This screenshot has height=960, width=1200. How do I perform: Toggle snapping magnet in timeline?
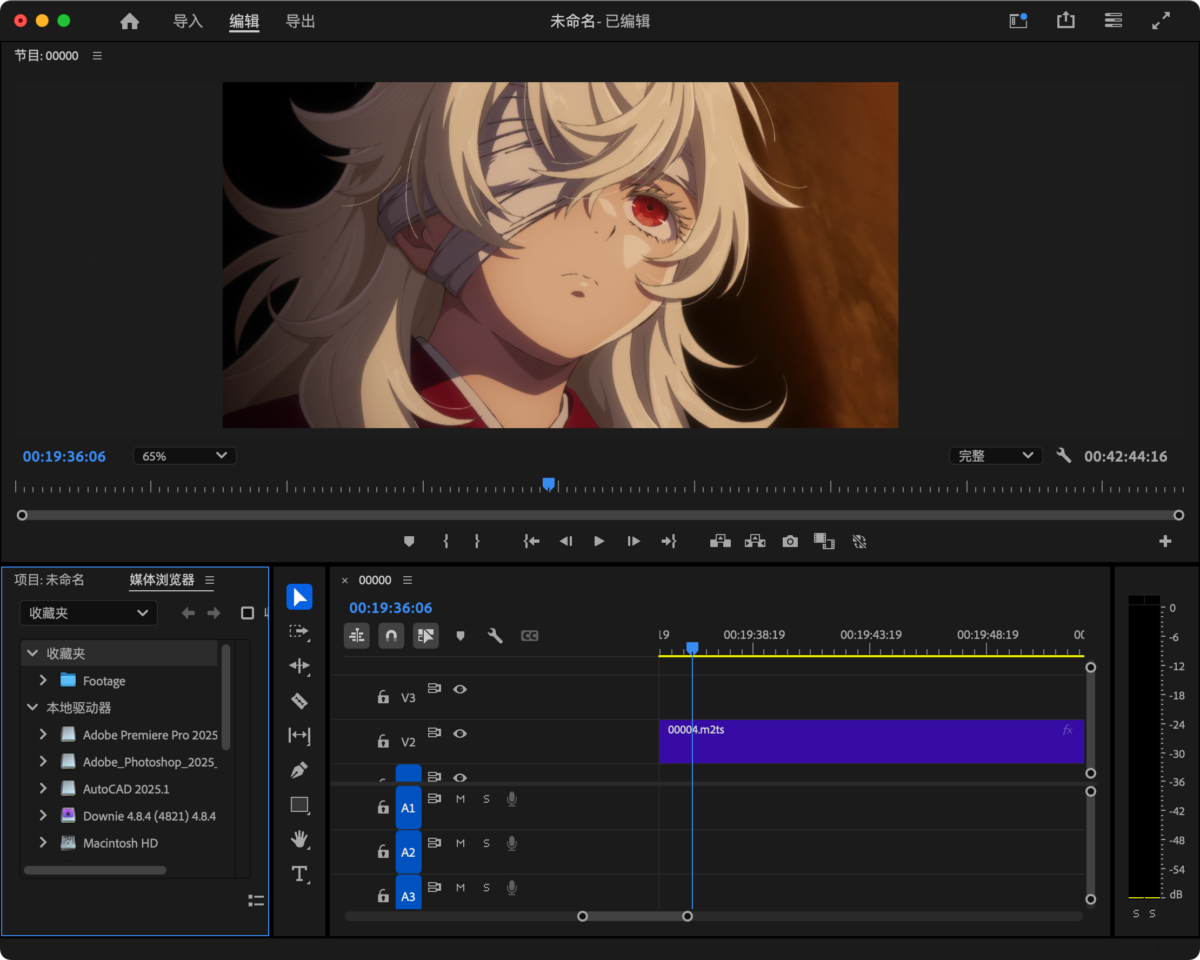[x=391, y=635]
